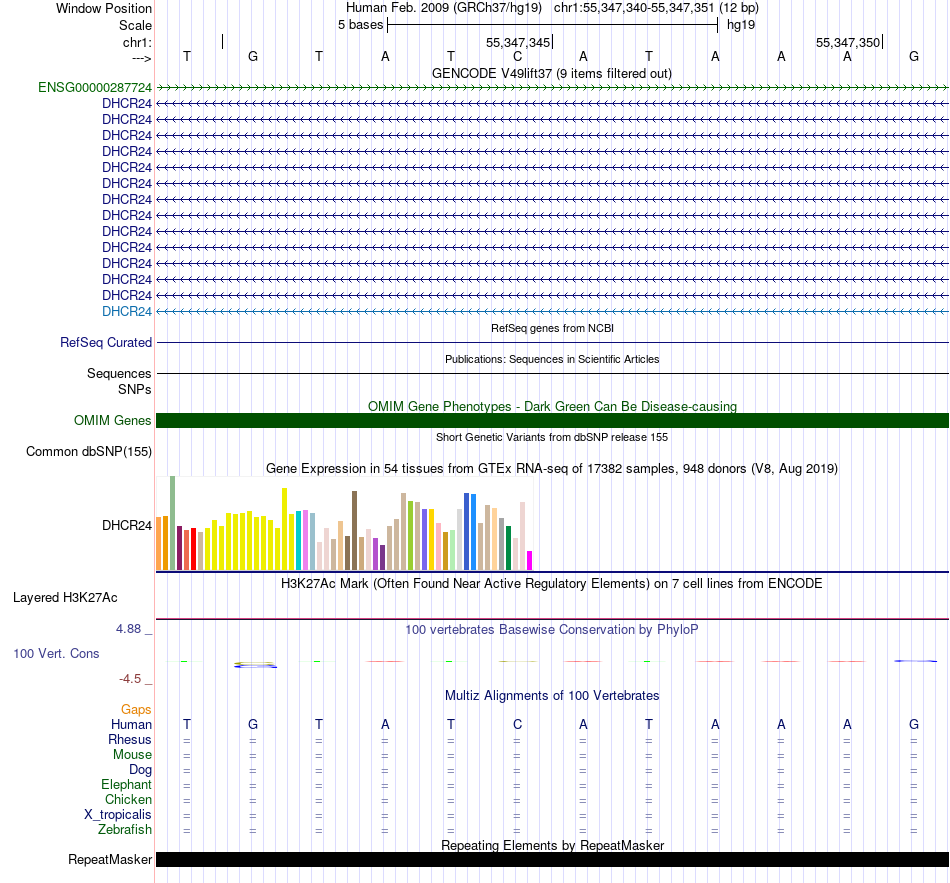Click the Window Position chr1 coordinates text
Image resolution: width=950 pixels, height=883 pixels.
[656, 8]
